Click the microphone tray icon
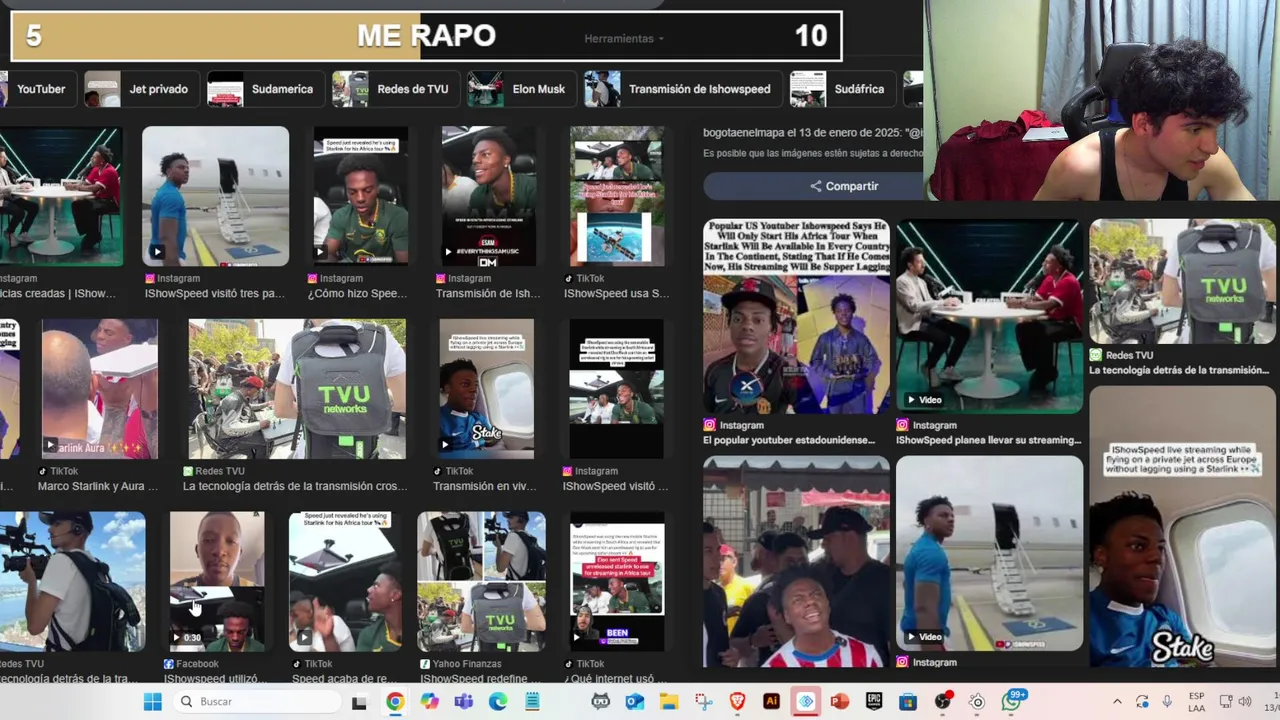1280x720 pixels. 1167,702
